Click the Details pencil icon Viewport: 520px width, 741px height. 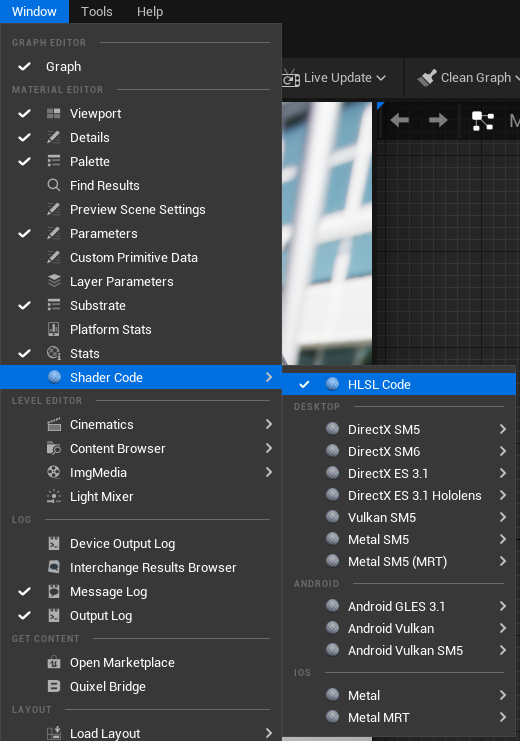tap(53, 138)
